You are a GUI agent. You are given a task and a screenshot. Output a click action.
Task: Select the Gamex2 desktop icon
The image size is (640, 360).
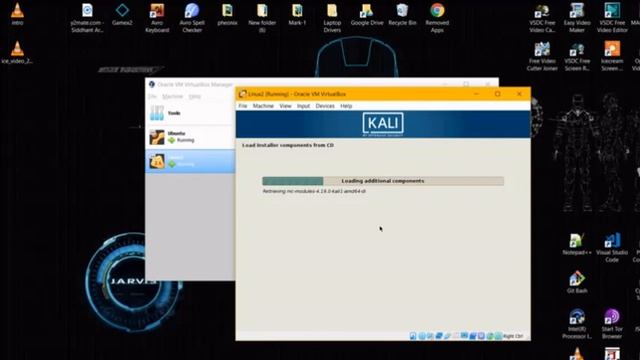[122, 15]
